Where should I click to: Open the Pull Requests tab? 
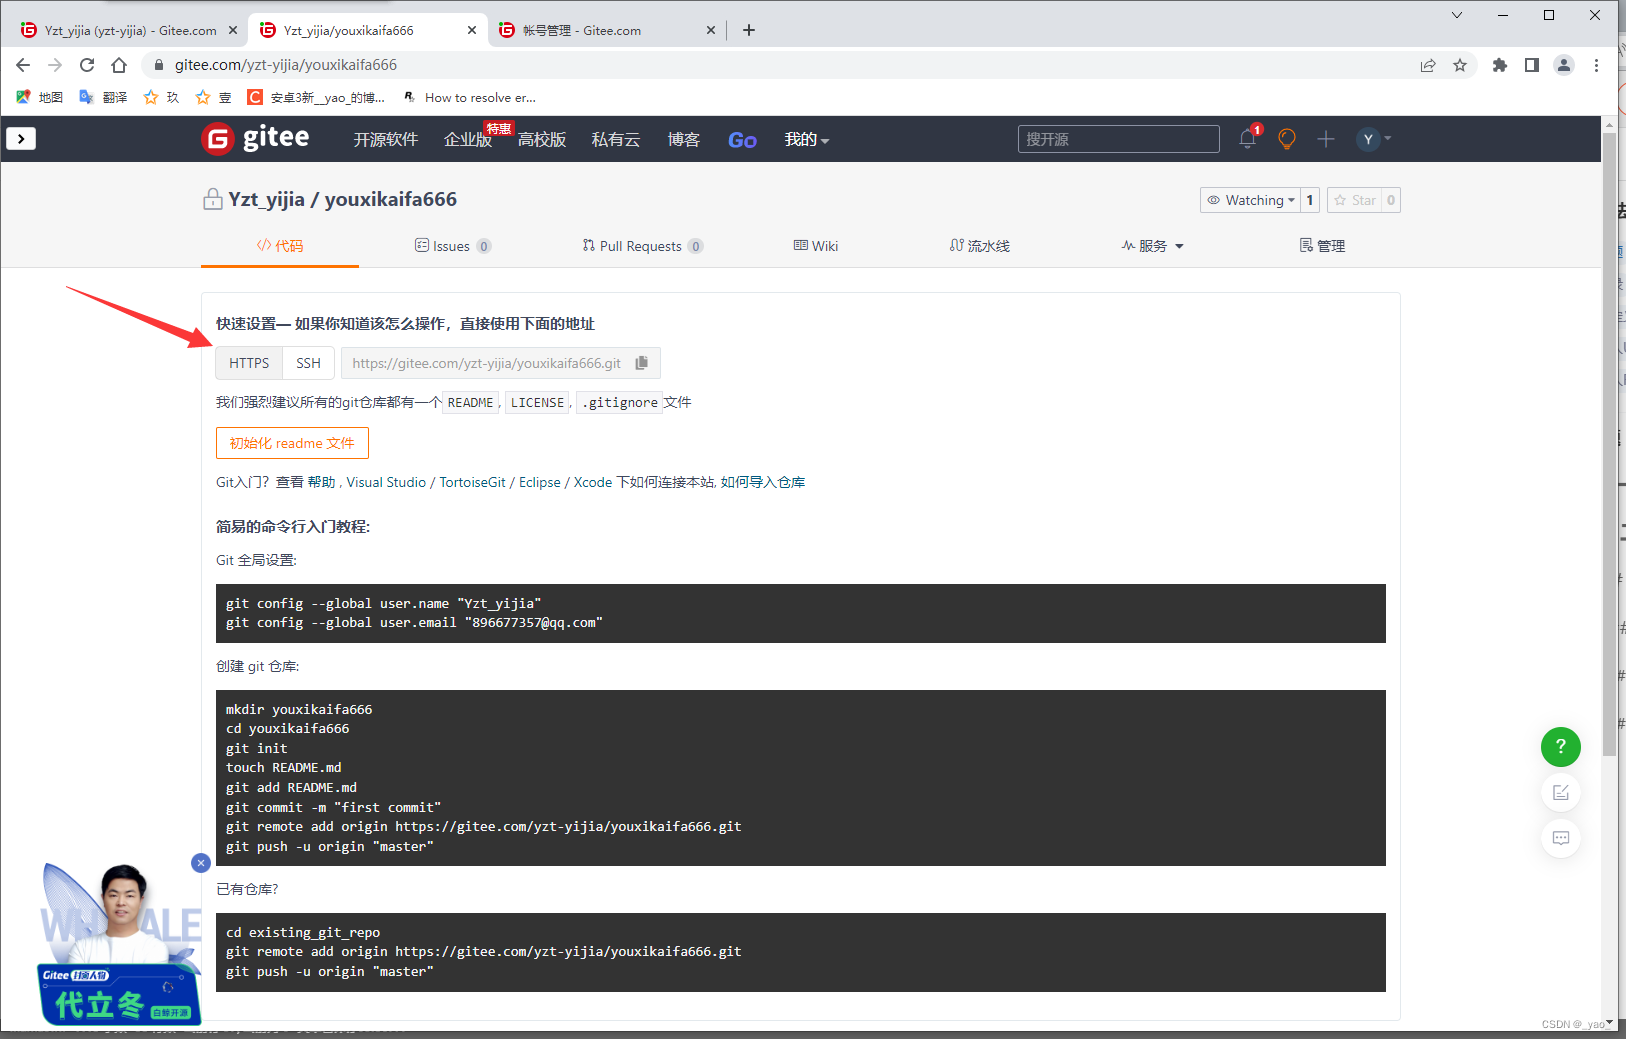click(x=643, y=246)
